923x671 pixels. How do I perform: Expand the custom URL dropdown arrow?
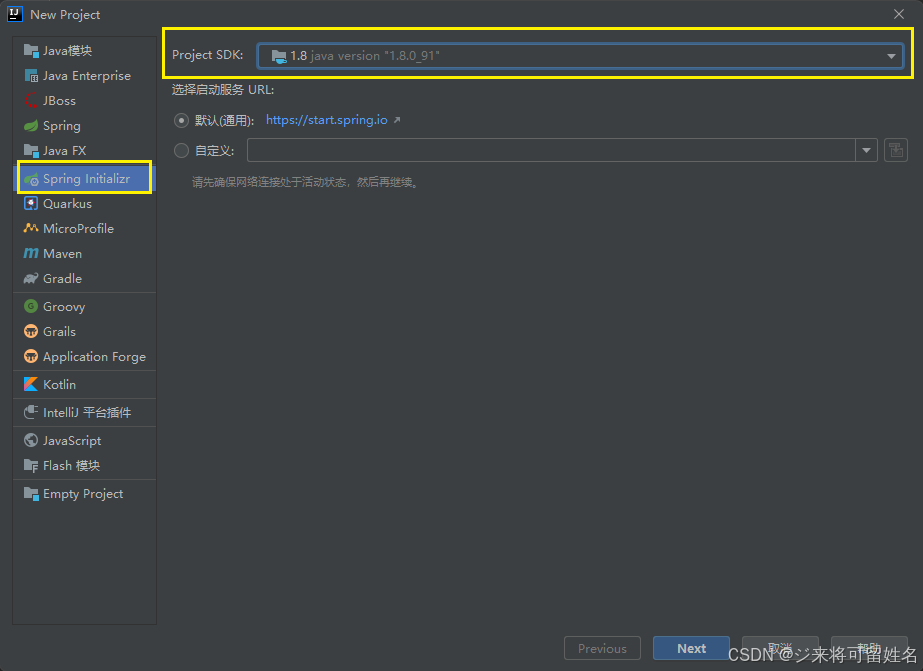(x=866, y=150)
